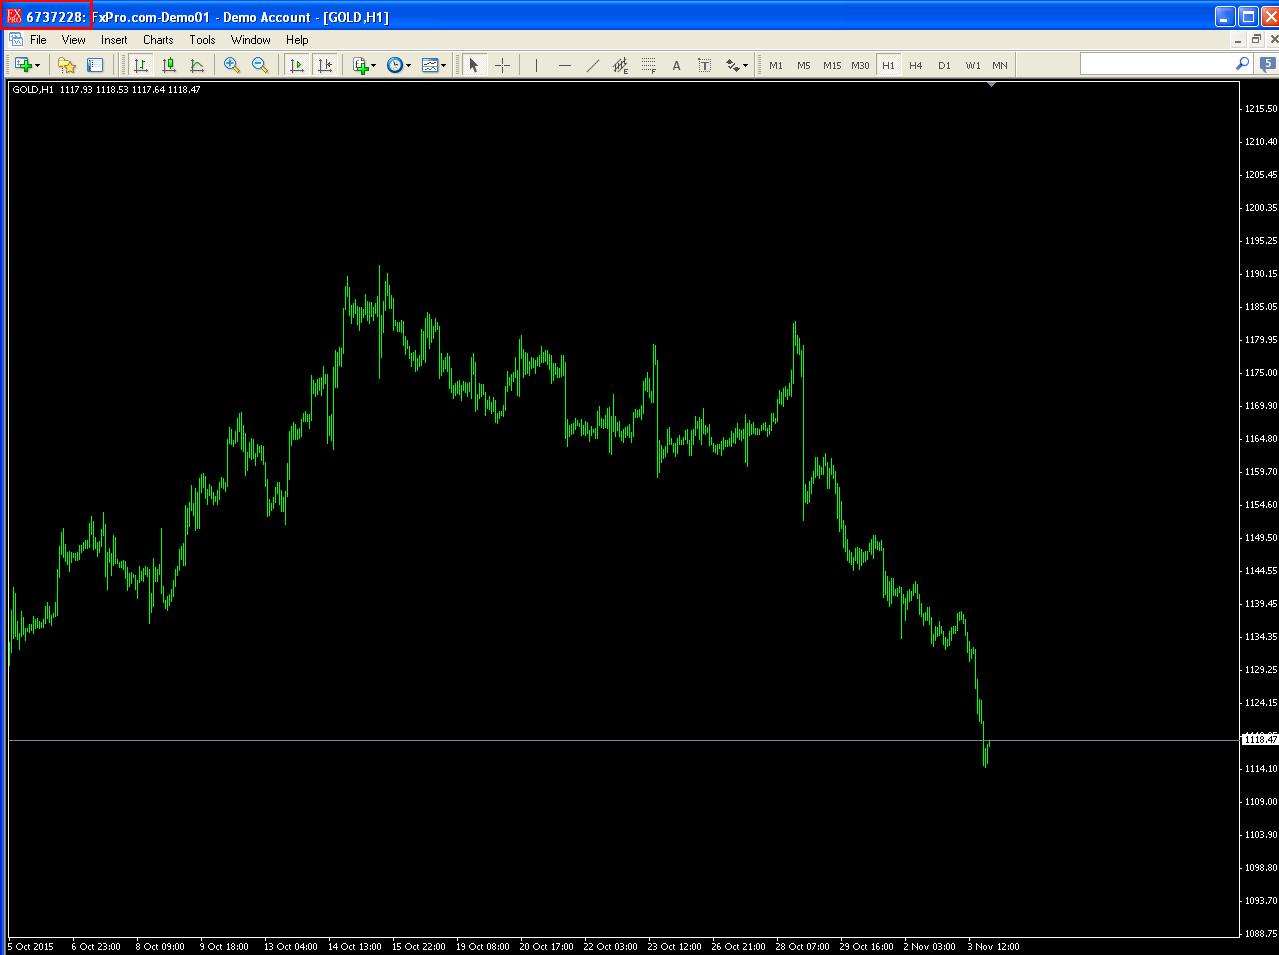Select the H1 timeframe button
1279x955 pixels.
tap(888, 65)
